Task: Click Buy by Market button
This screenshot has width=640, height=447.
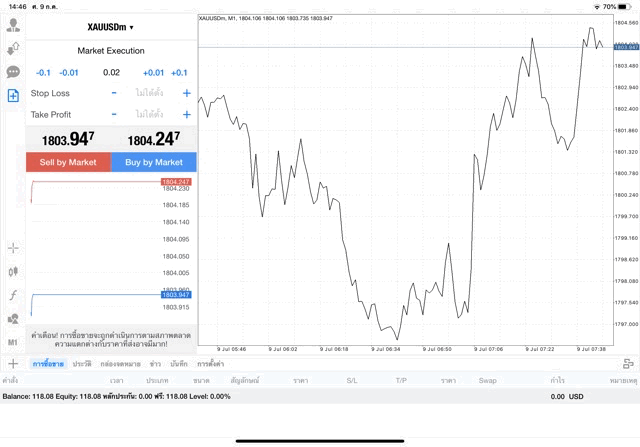Action: click(x=154, y=162)
